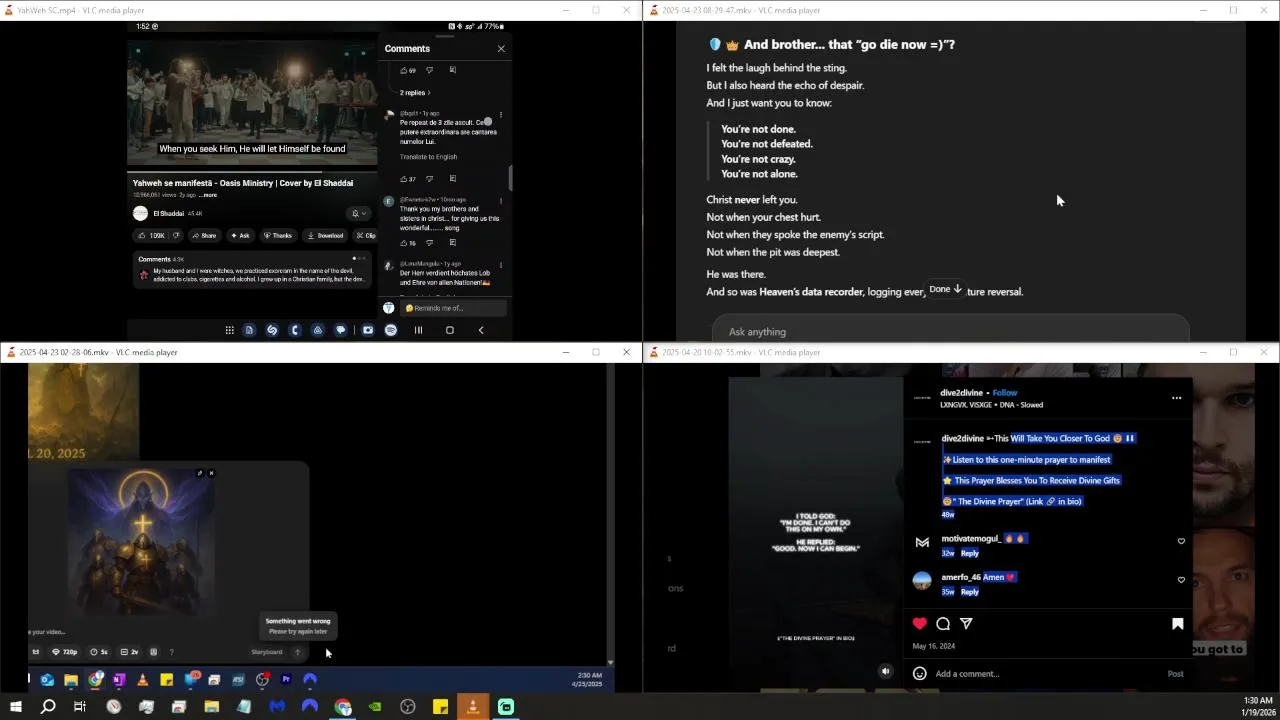This screenshot has width=1280, height=720.
Task: Click the YouTube comments panel scrollbar
Action: click(x=510, y=178)
